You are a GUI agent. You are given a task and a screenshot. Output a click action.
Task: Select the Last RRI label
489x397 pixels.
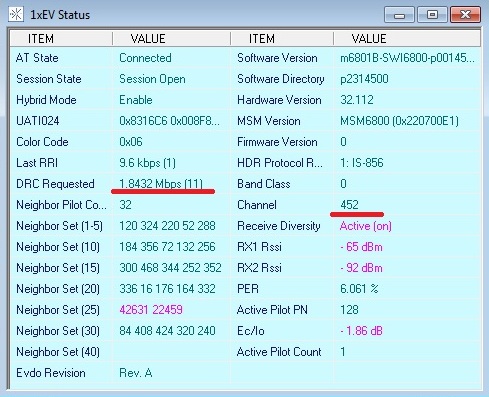(37, 163)
